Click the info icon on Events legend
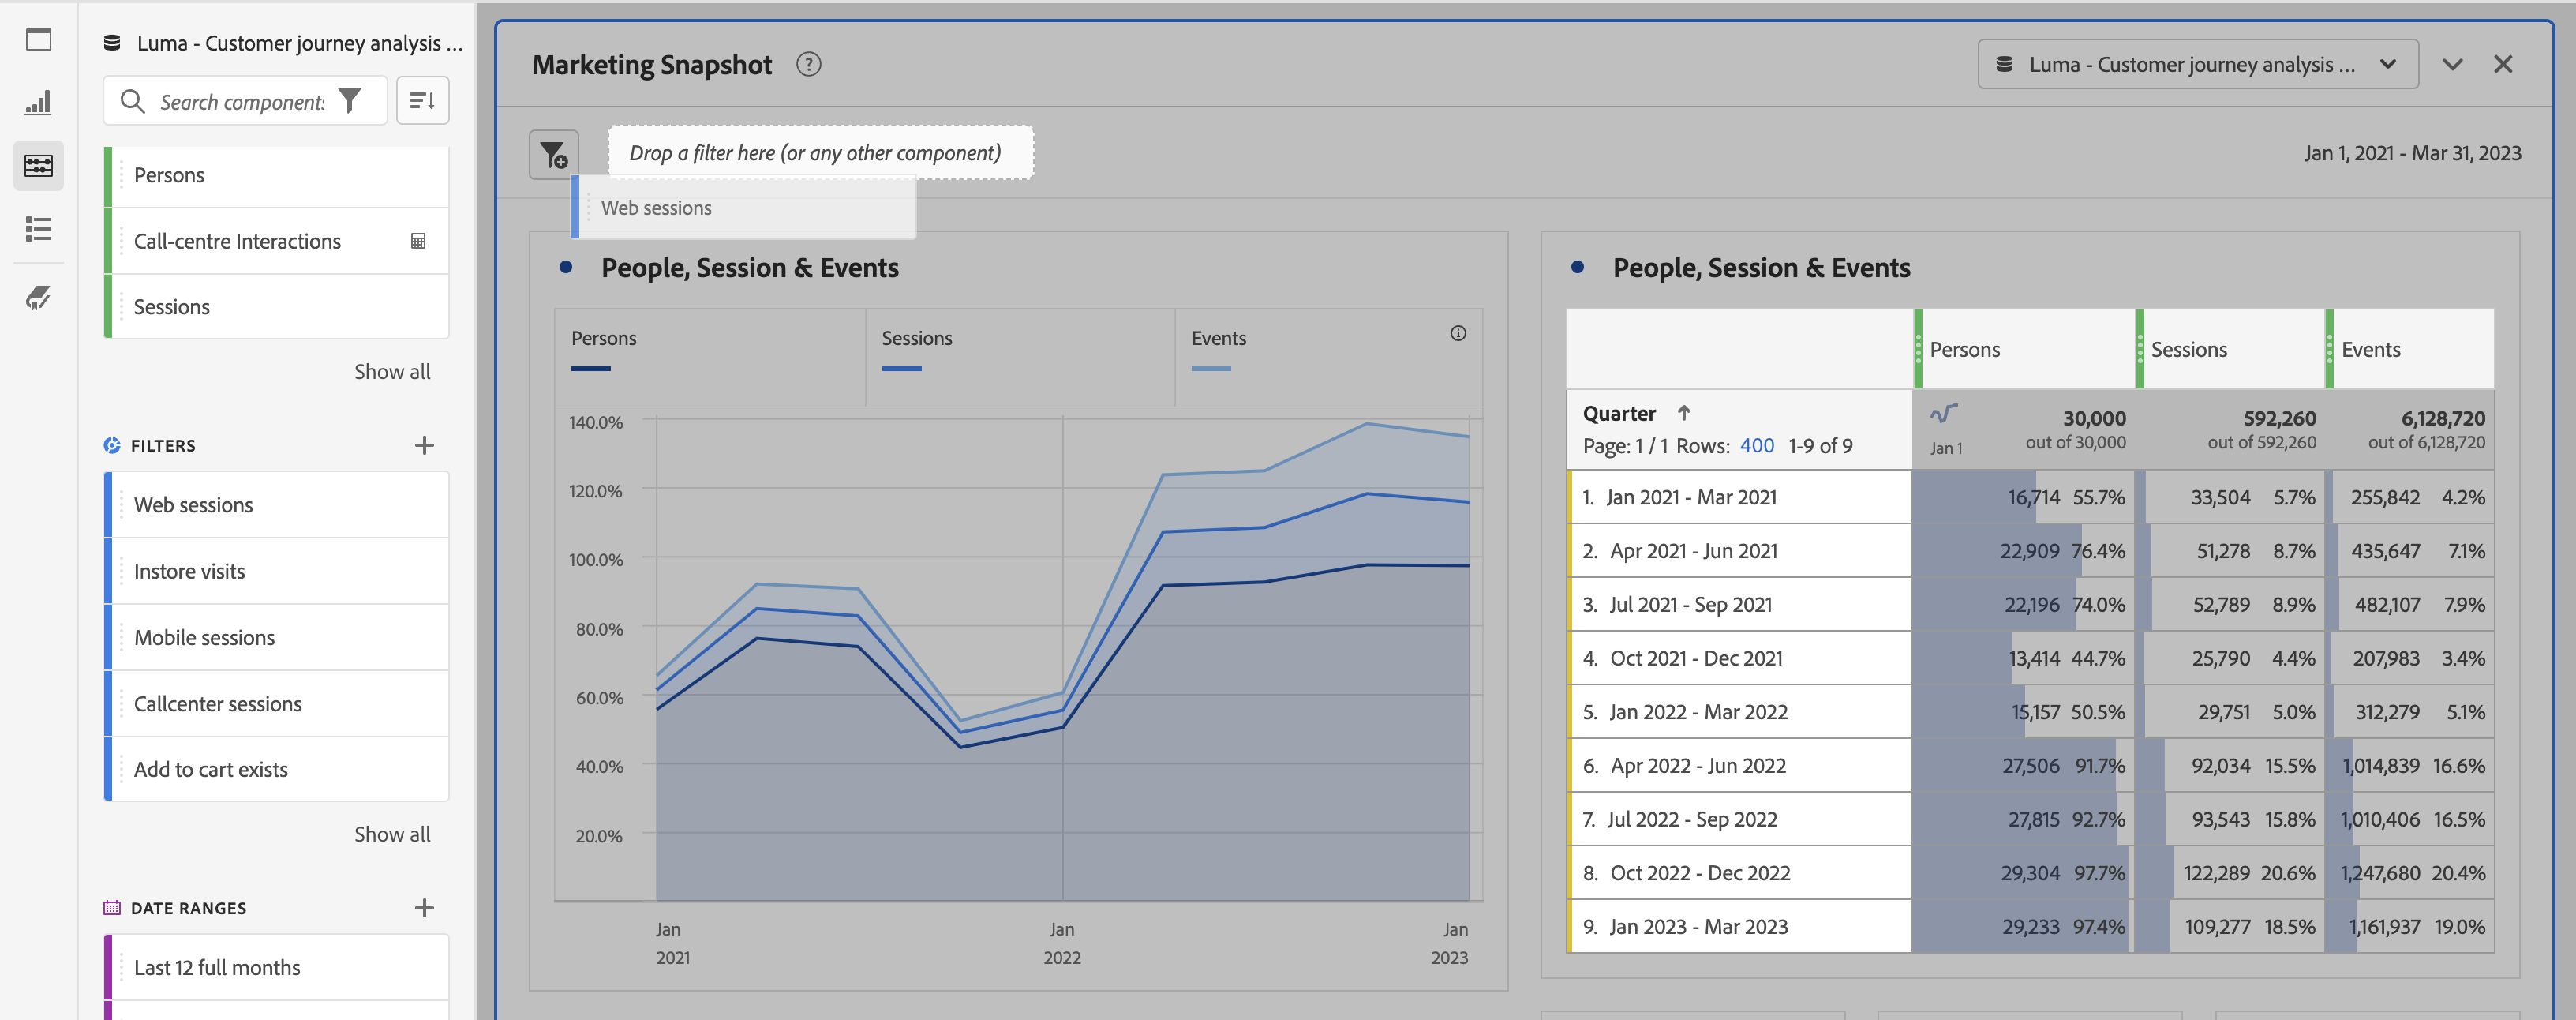Screen dimensions: 2576x1020 [x=1458, y=334]
